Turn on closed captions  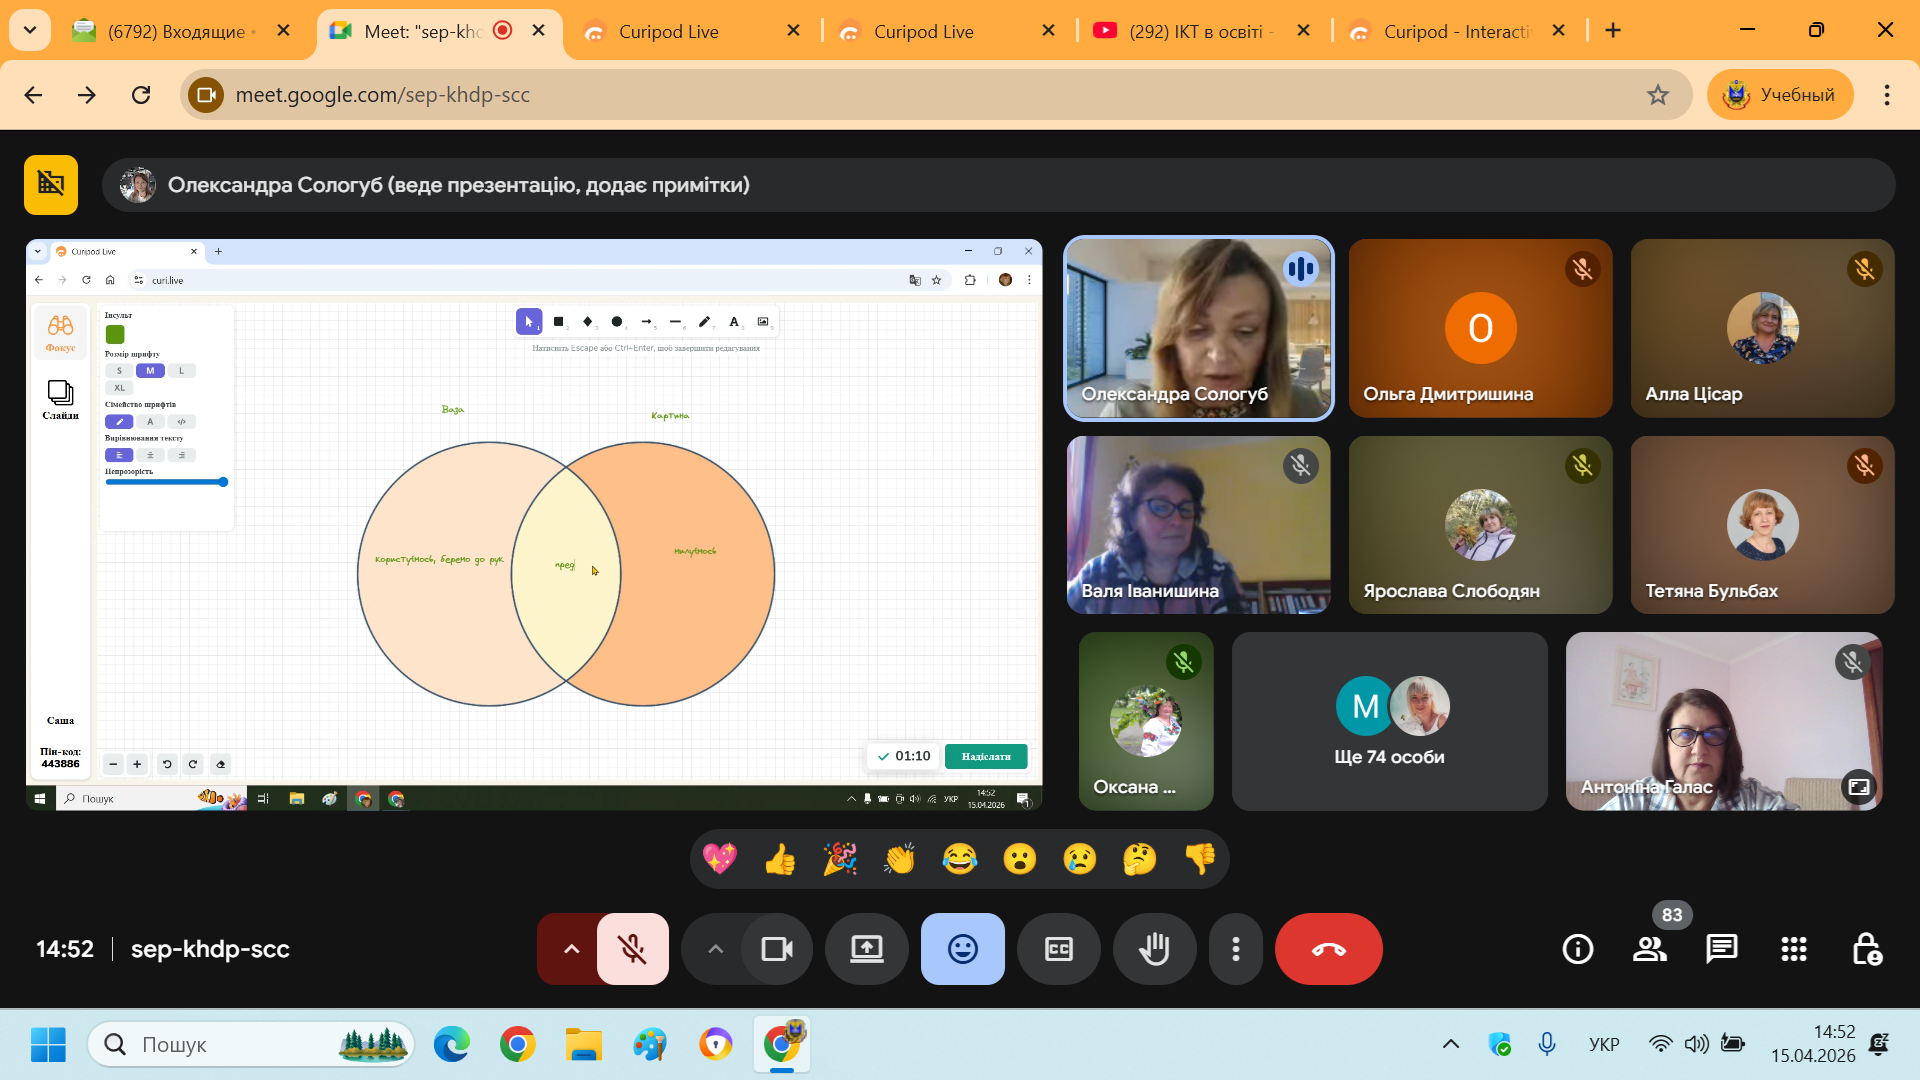pos(1058,949)
